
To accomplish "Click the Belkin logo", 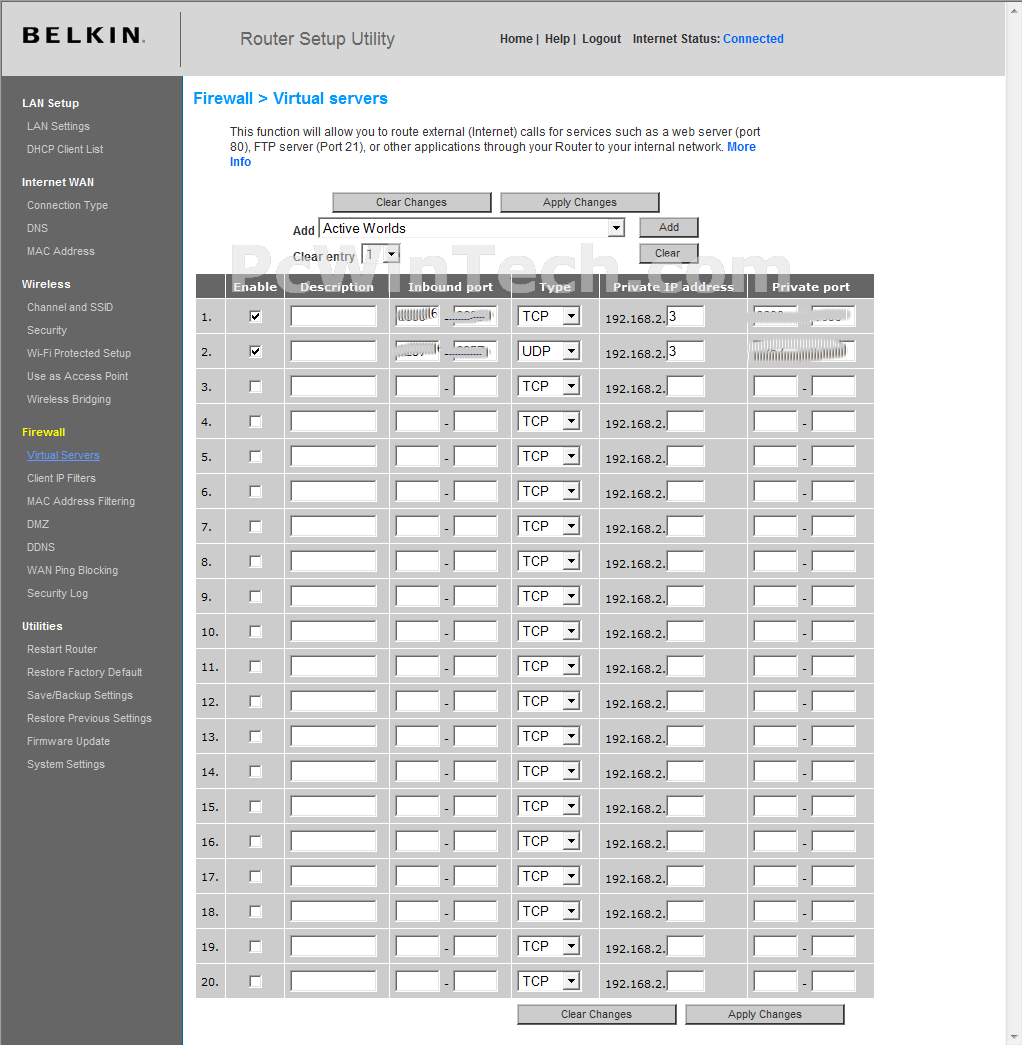I will [x=83, y=36].
